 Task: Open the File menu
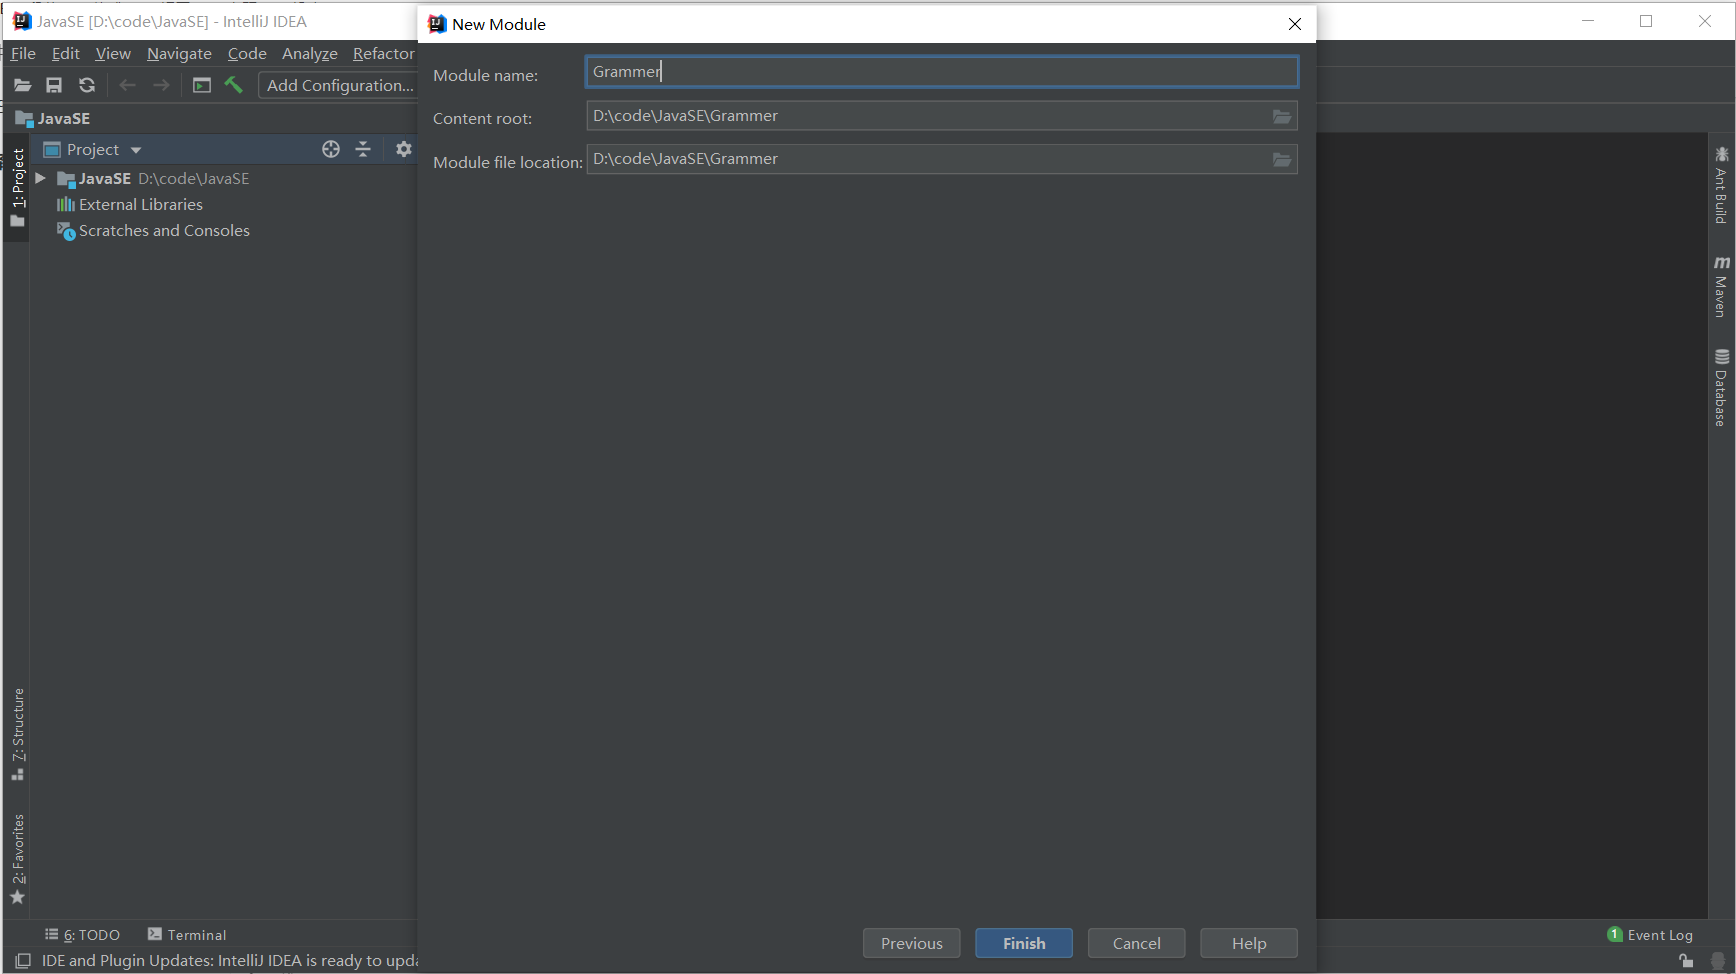pyautogui.click(x=23, y=54)
